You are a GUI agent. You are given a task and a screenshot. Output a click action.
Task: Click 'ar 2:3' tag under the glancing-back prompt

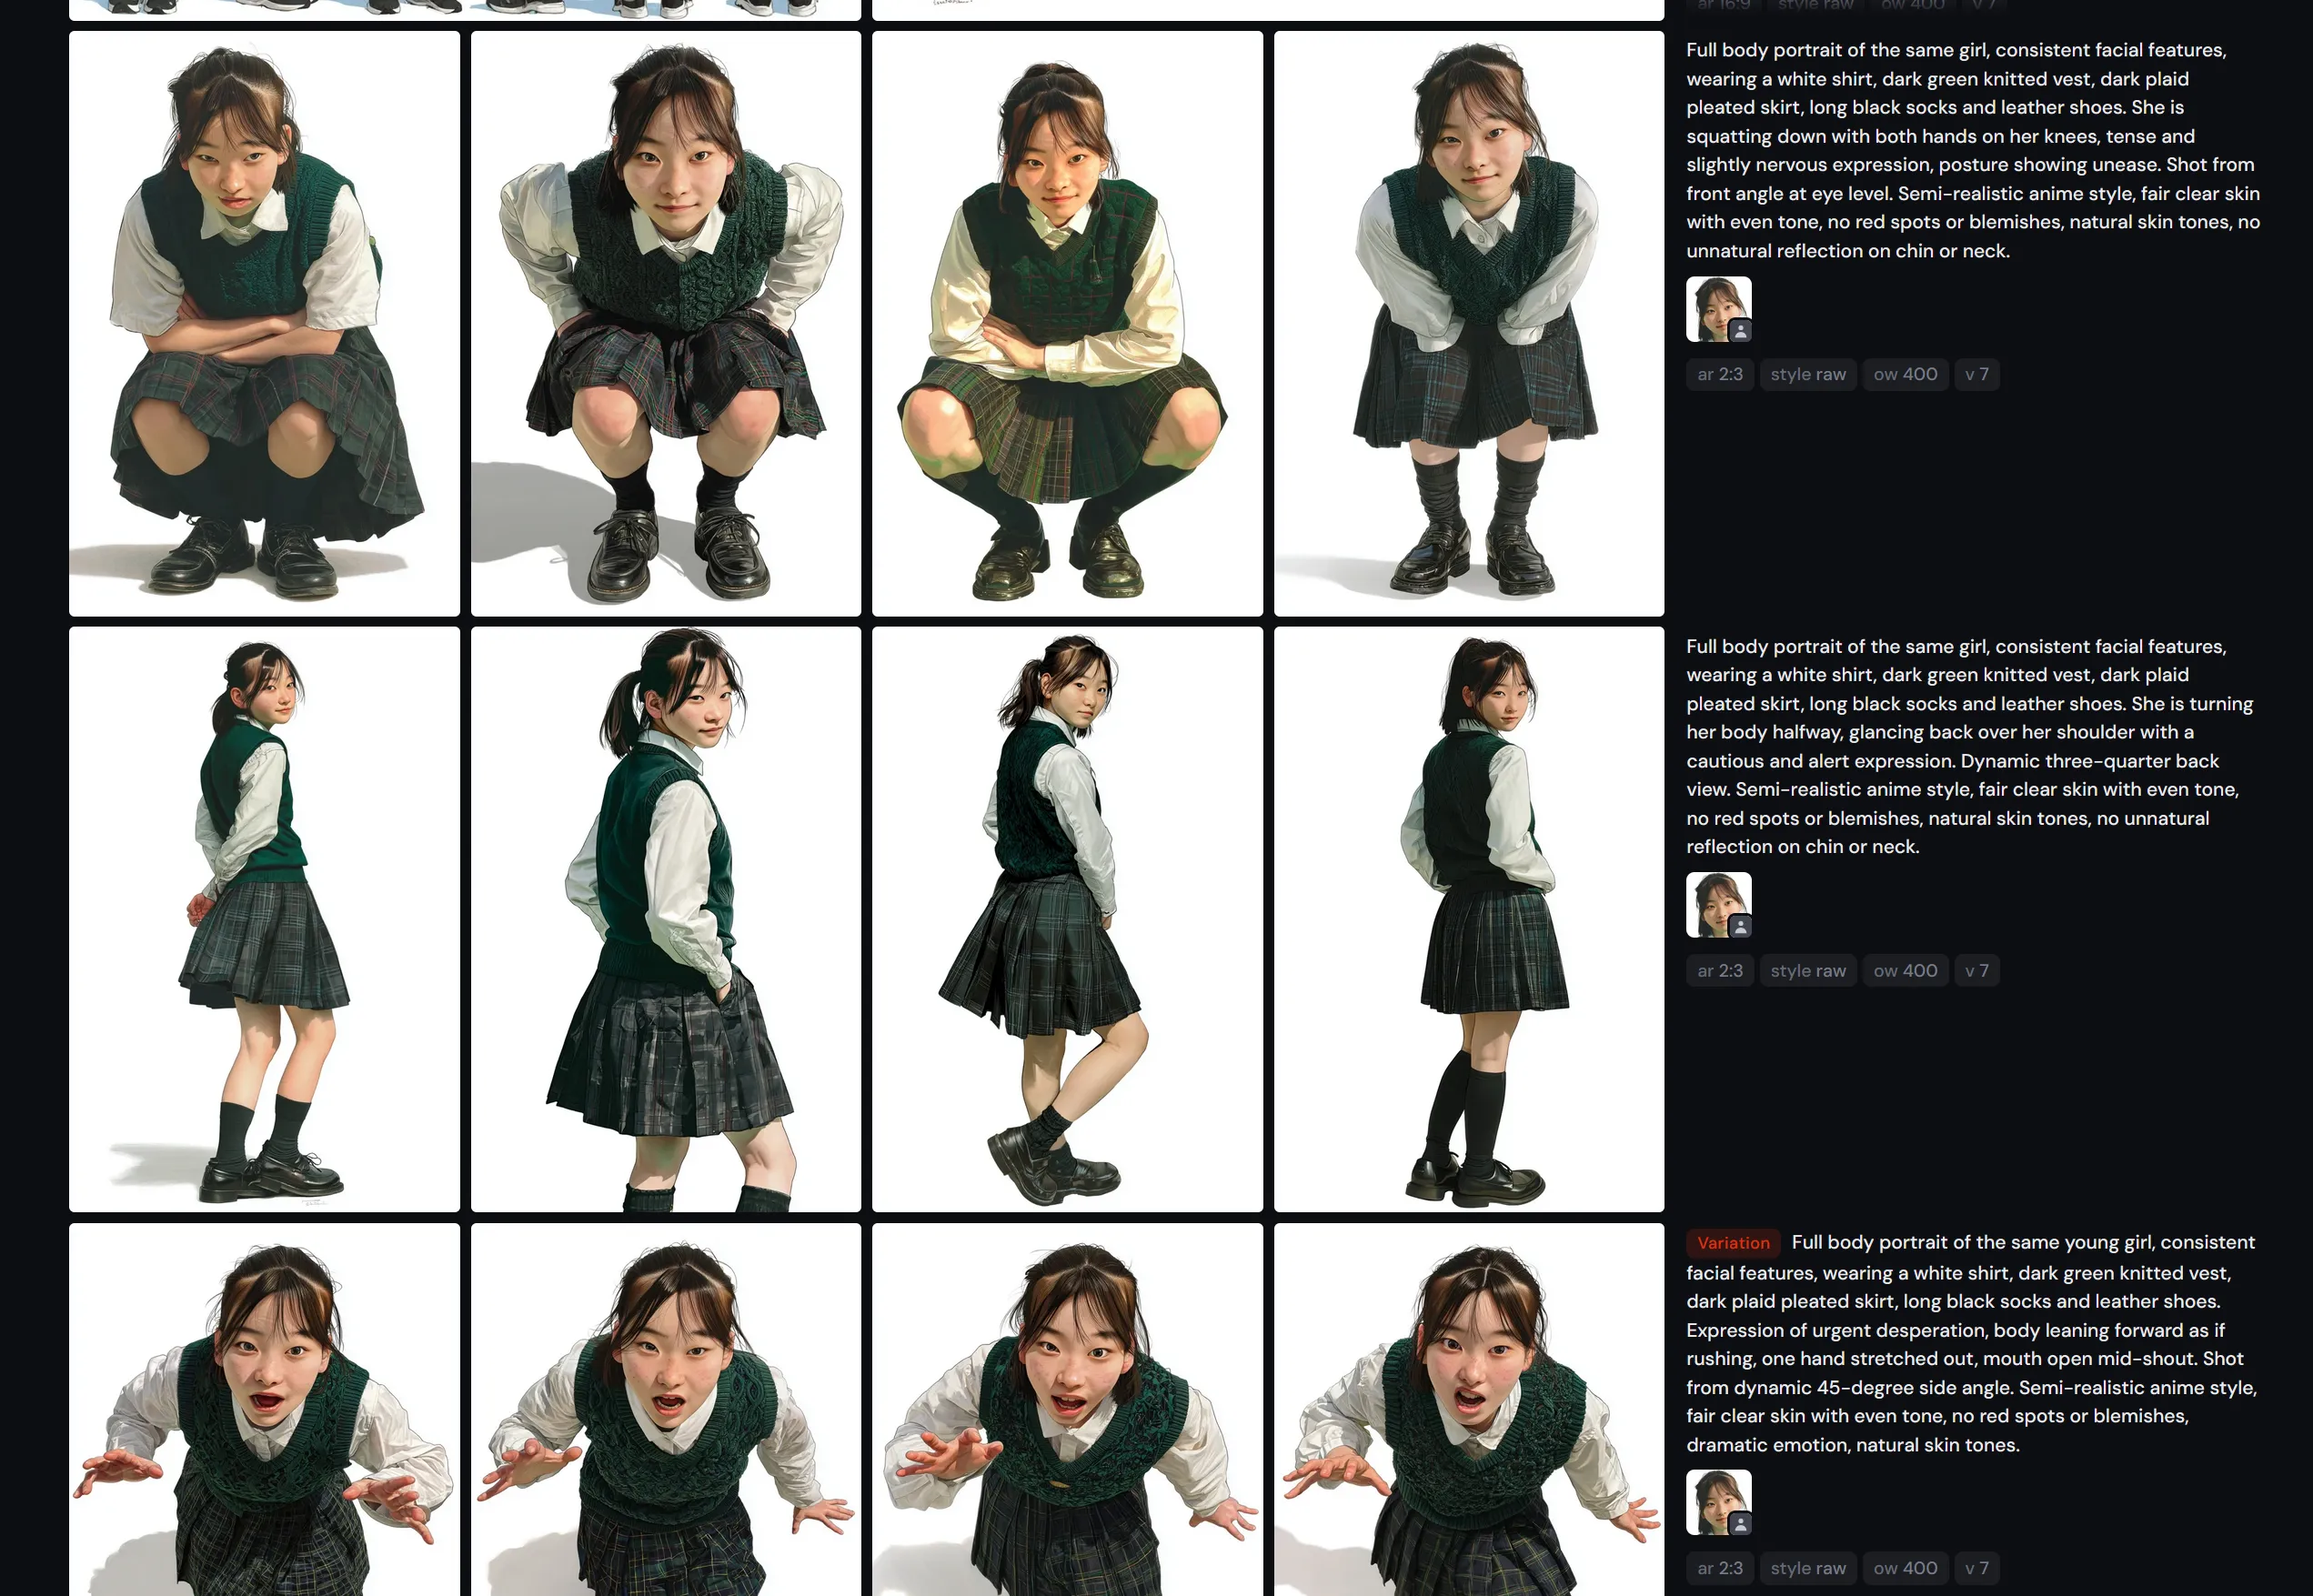(x=1720, y=970)
